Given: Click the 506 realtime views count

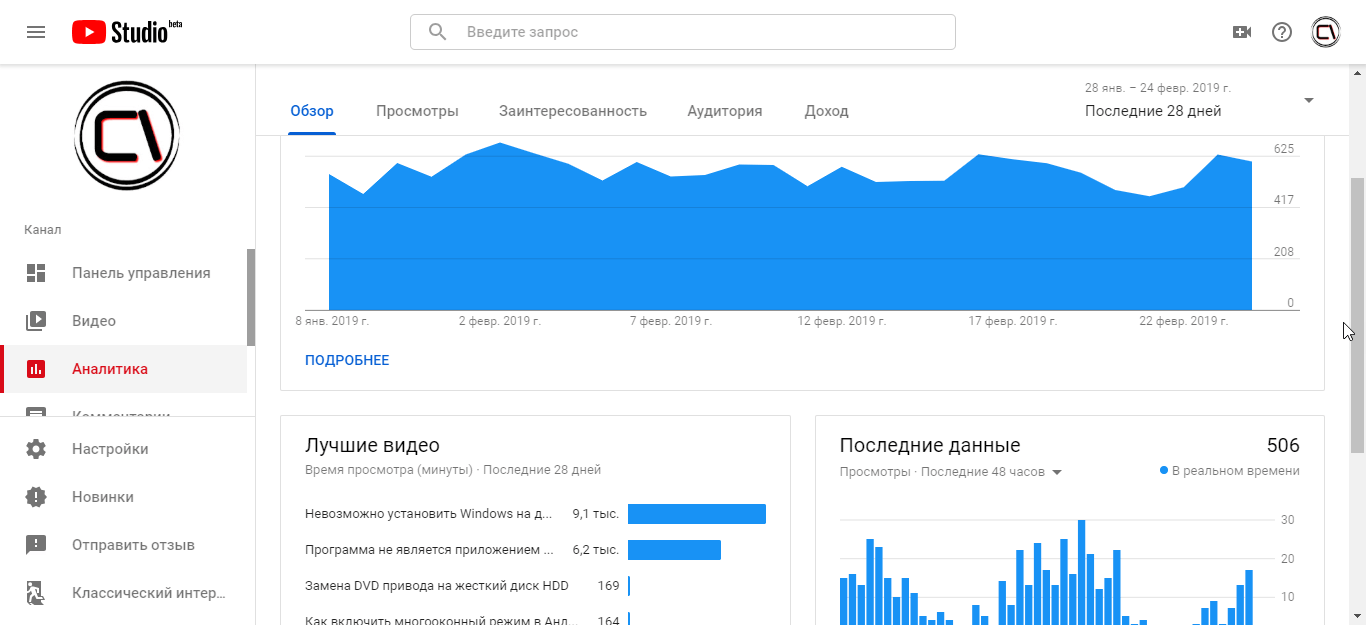Looking at the screenshot, I should click(1283, 446).
